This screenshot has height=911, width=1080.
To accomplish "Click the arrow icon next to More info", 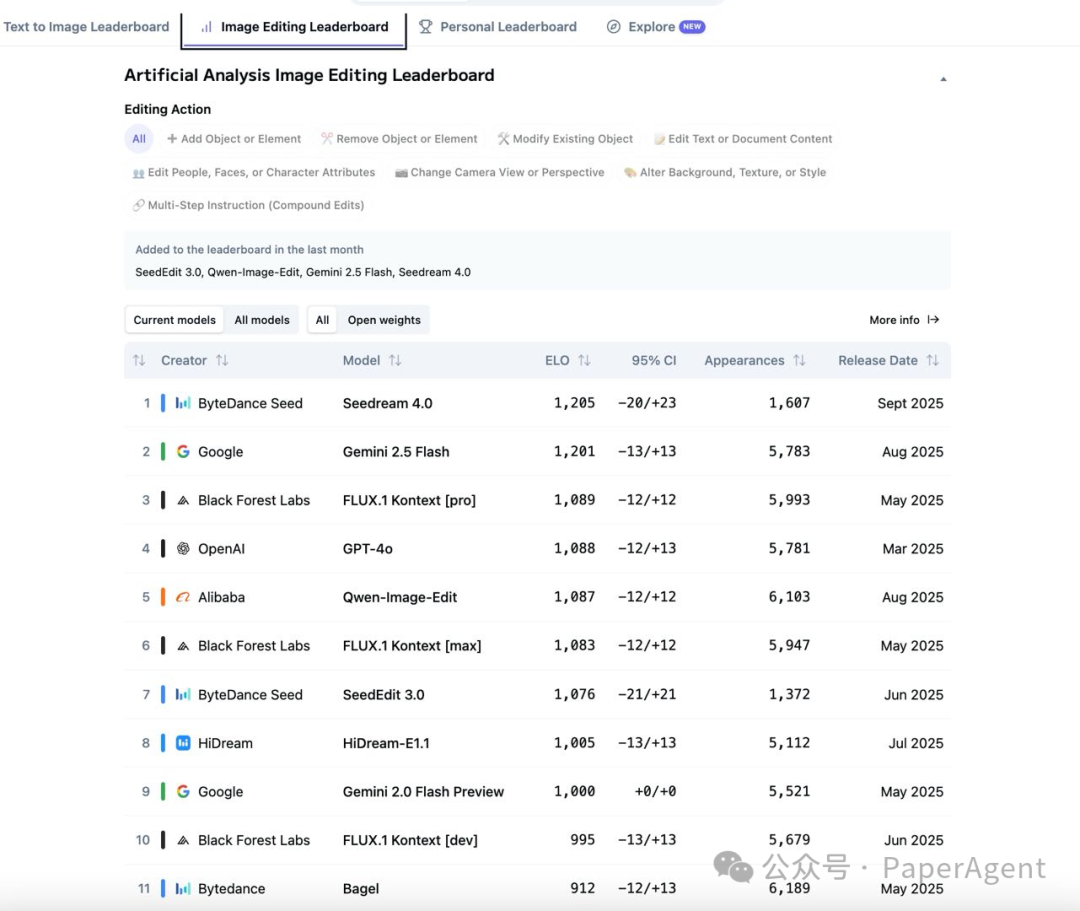I will click(933, 320).
